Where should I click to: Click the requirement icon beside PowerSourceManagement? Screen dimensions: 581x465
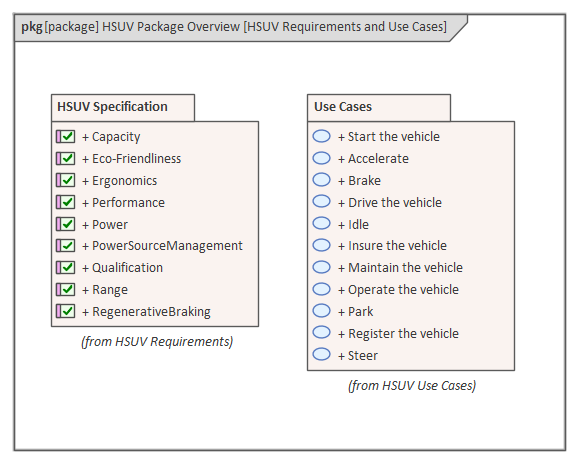coord(66,246)
